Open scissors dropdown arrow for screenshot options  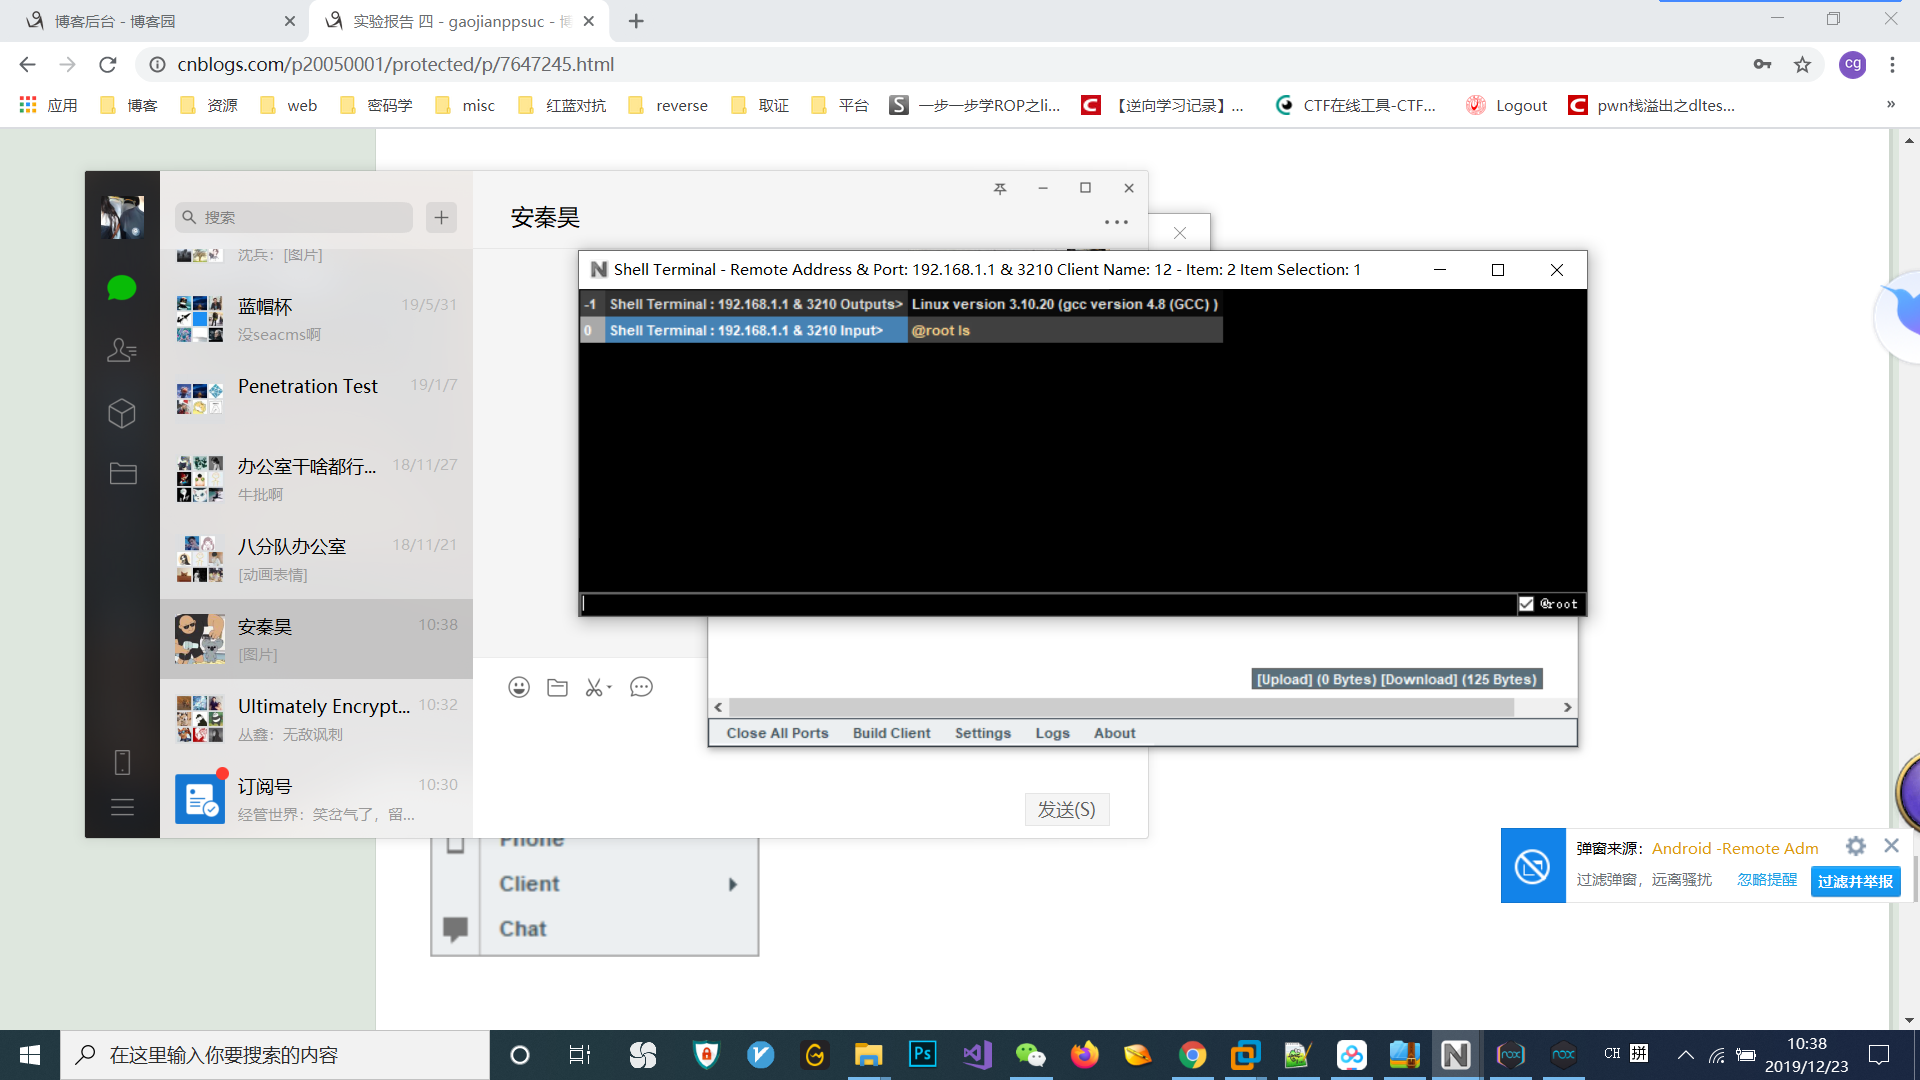click(x=609, y=687)
